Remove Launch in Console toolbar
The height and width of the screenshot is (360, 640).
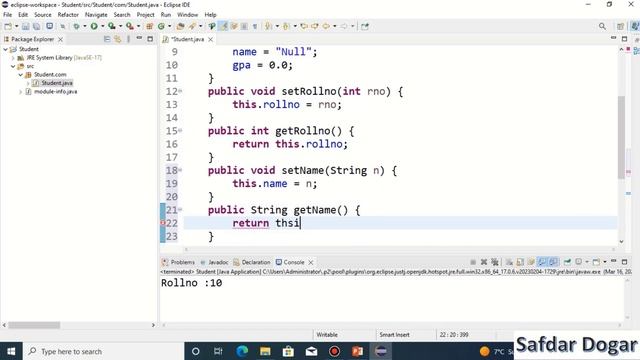pos(484,262)
